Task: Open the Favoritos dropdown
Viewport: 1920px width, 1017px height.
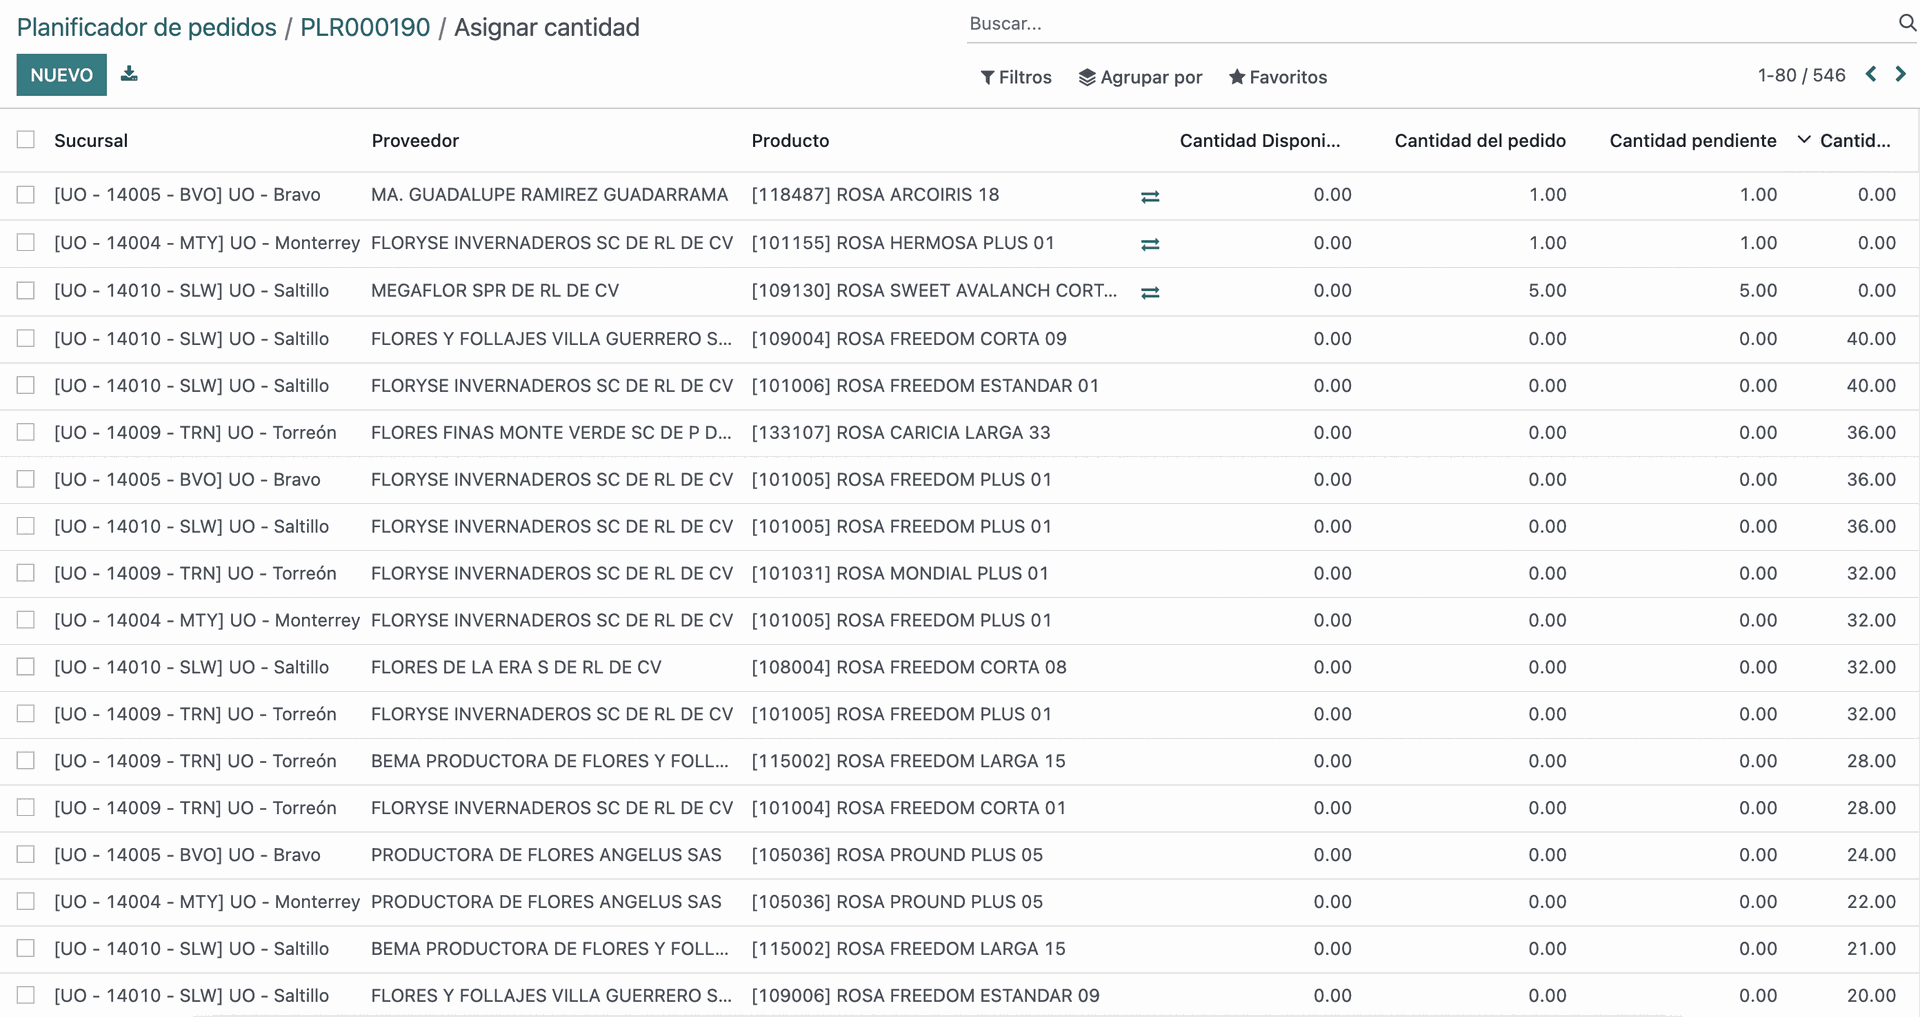Action: point(1278,77)
